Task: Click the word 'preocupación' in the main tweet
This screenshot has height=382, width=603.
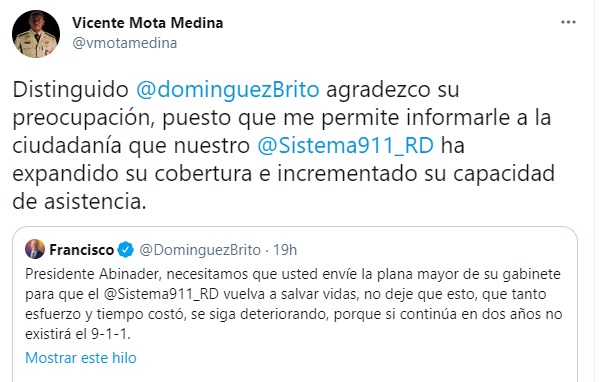Action: point(83,118)
